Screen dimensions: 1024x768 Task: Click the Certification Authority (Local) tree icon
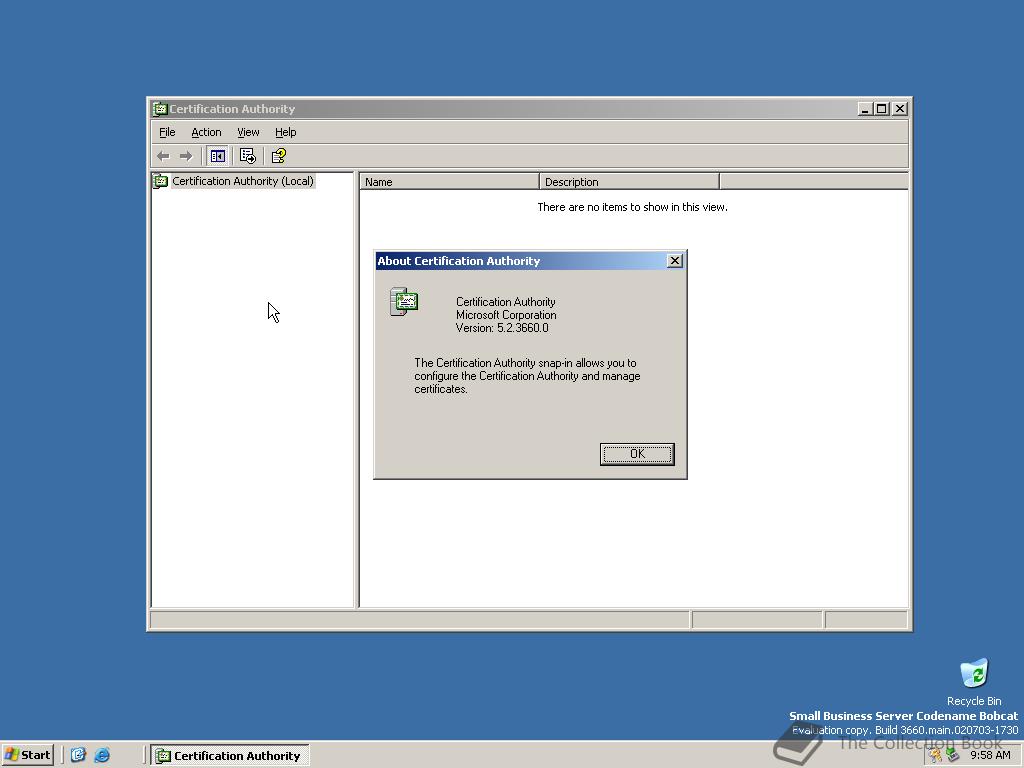pyautogui.click(x=160, y=181)
